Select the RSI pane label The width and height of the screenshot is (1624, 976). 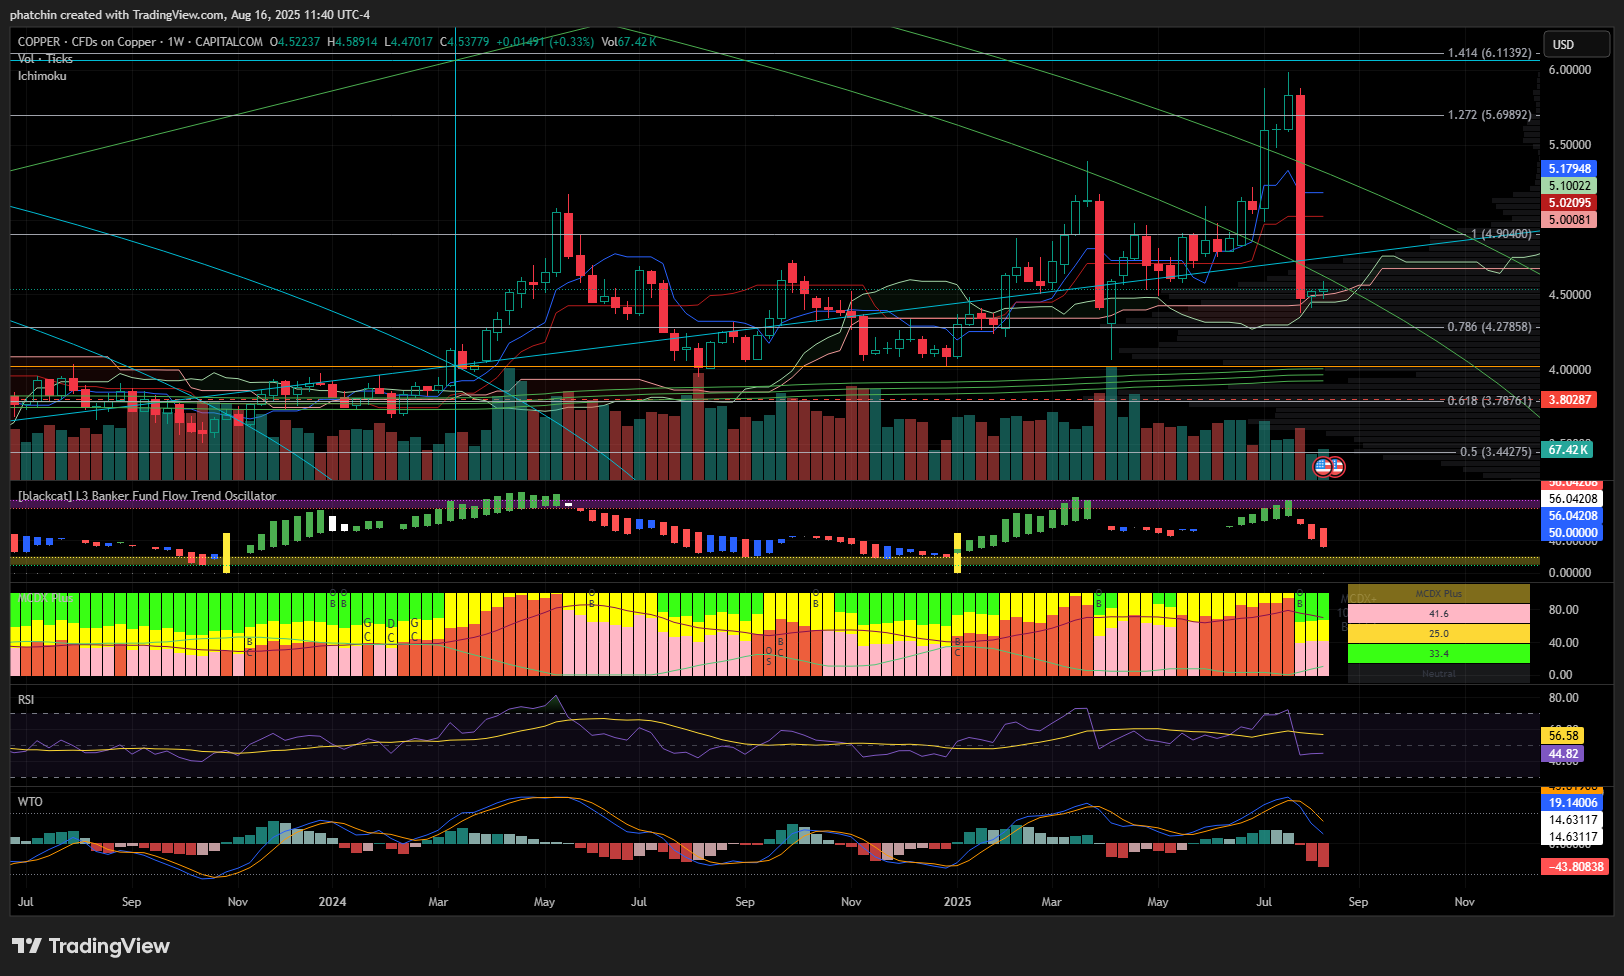pyautogui.click(x=26, y=700)
